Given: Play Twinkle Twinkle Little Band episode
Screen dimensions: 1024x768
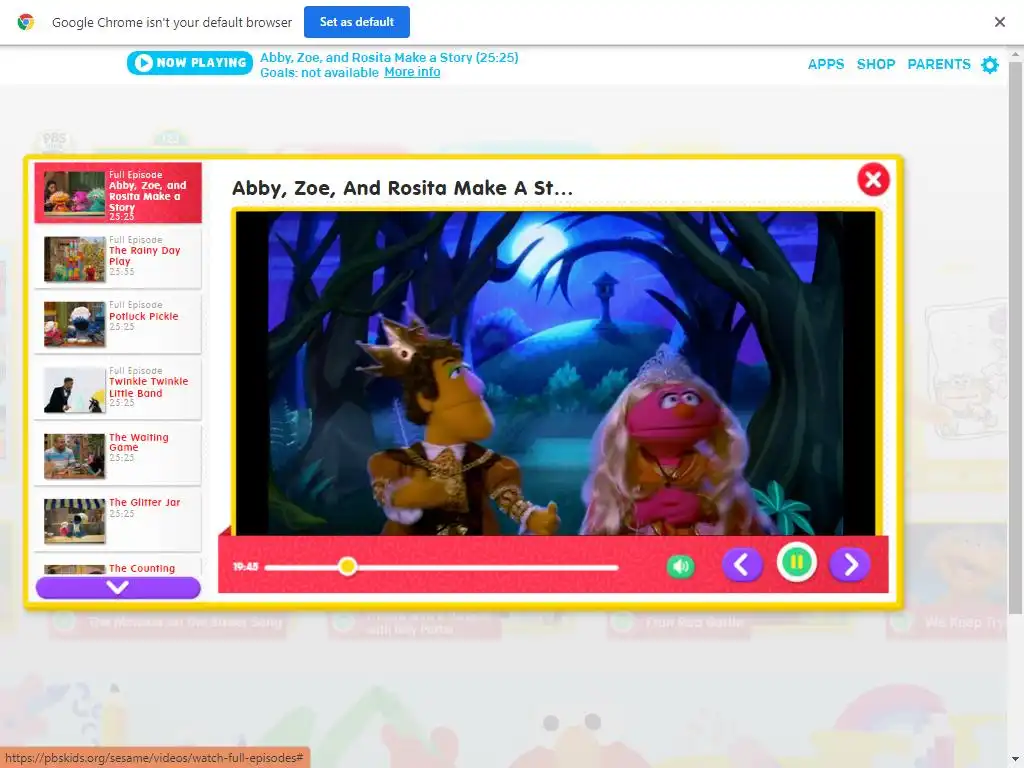Looking at the screenshot, I should coord(118,389).
